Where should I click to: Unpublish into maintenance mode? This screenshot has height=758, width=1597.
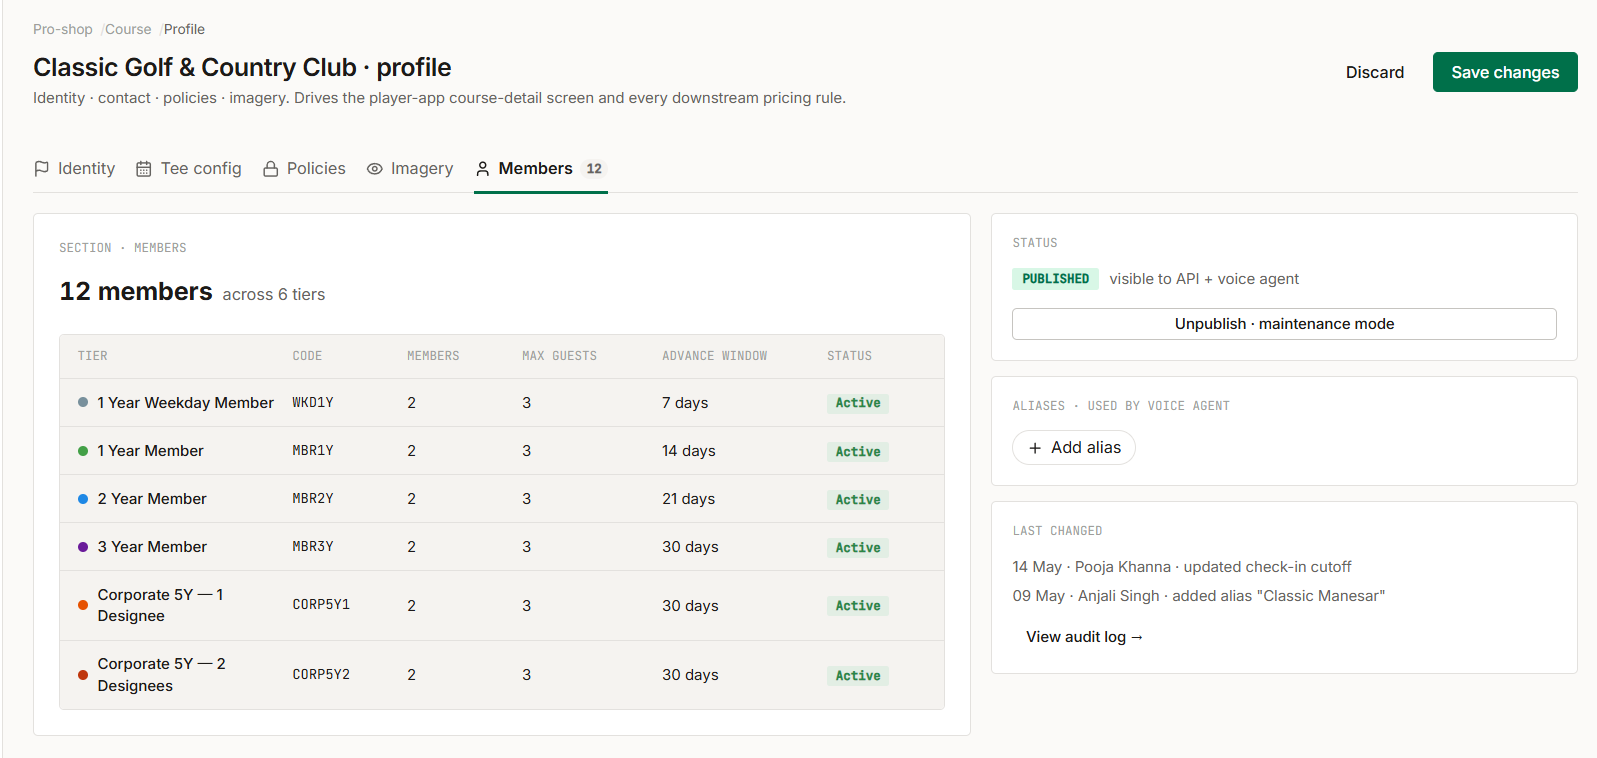click(1284, 324)
